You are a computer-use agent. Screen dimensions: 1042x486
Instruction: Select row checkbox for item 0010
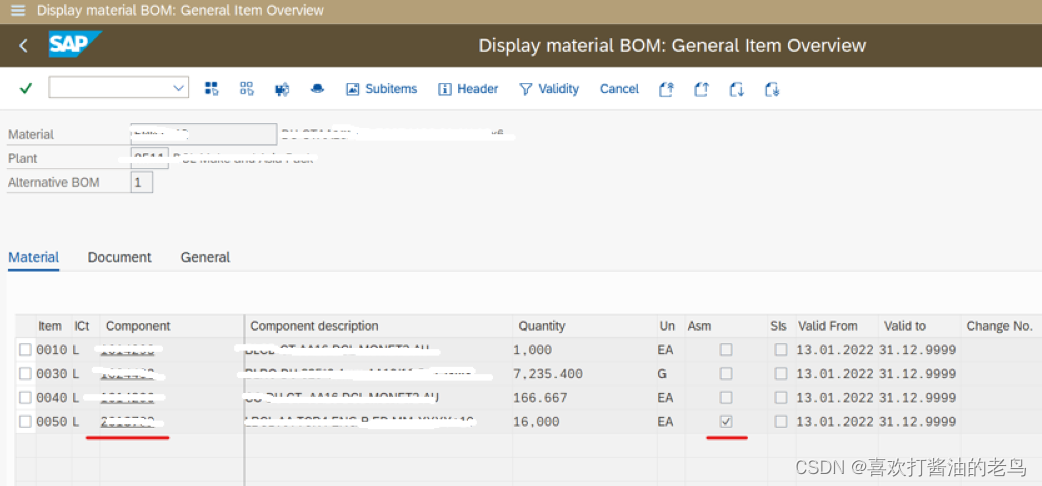click(25, 349)
